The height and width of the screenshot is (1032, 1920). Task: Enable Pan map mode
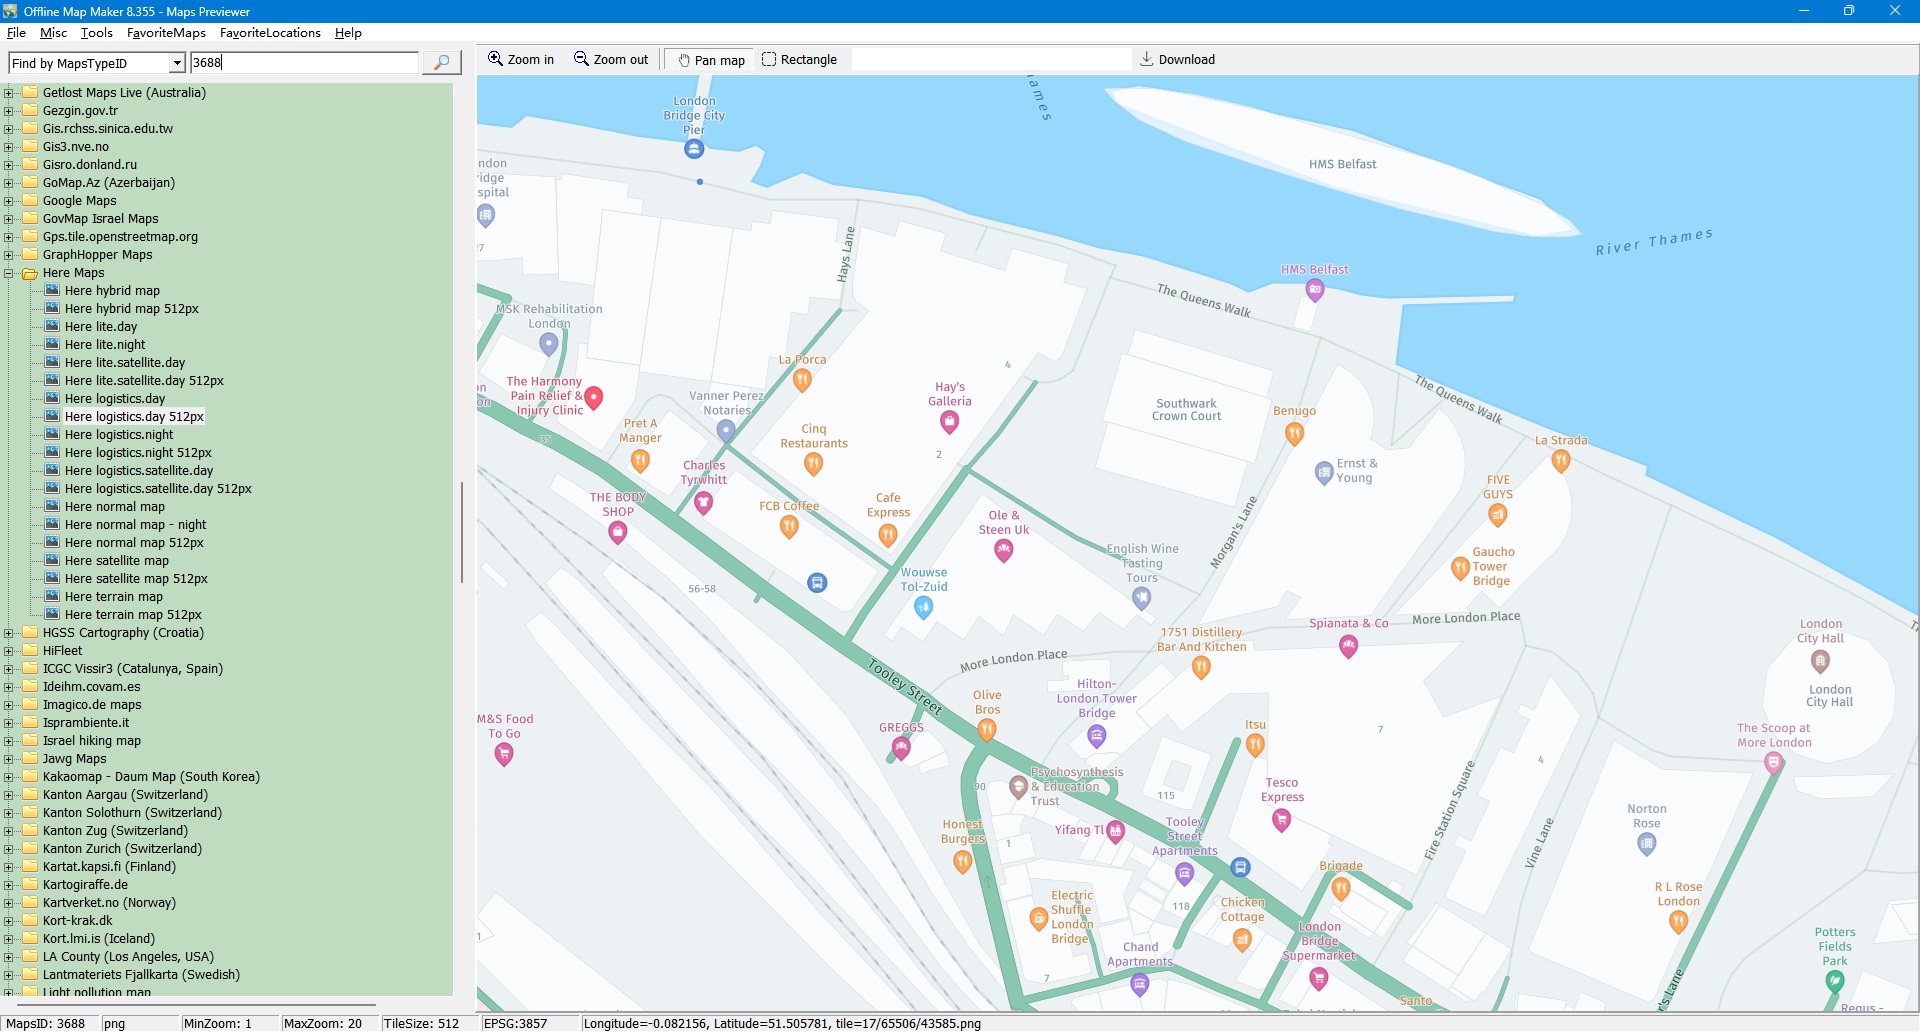[711, 60]
